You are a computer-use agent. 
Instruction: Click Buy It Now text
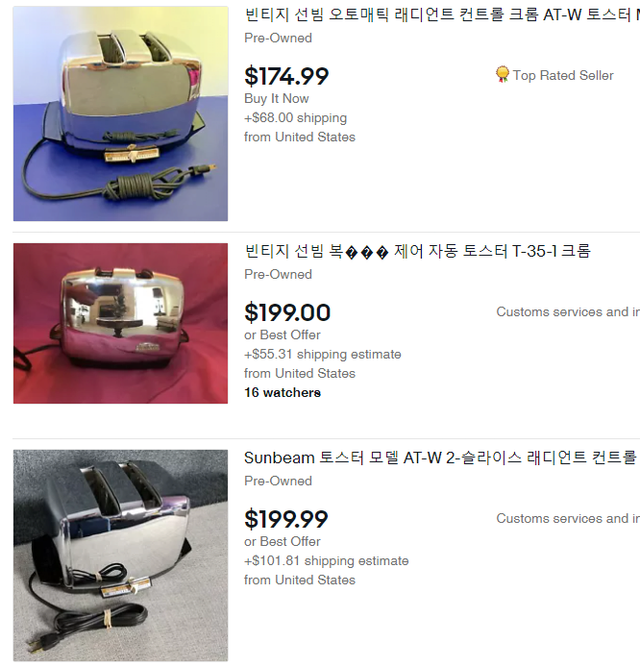click(276, 99)
